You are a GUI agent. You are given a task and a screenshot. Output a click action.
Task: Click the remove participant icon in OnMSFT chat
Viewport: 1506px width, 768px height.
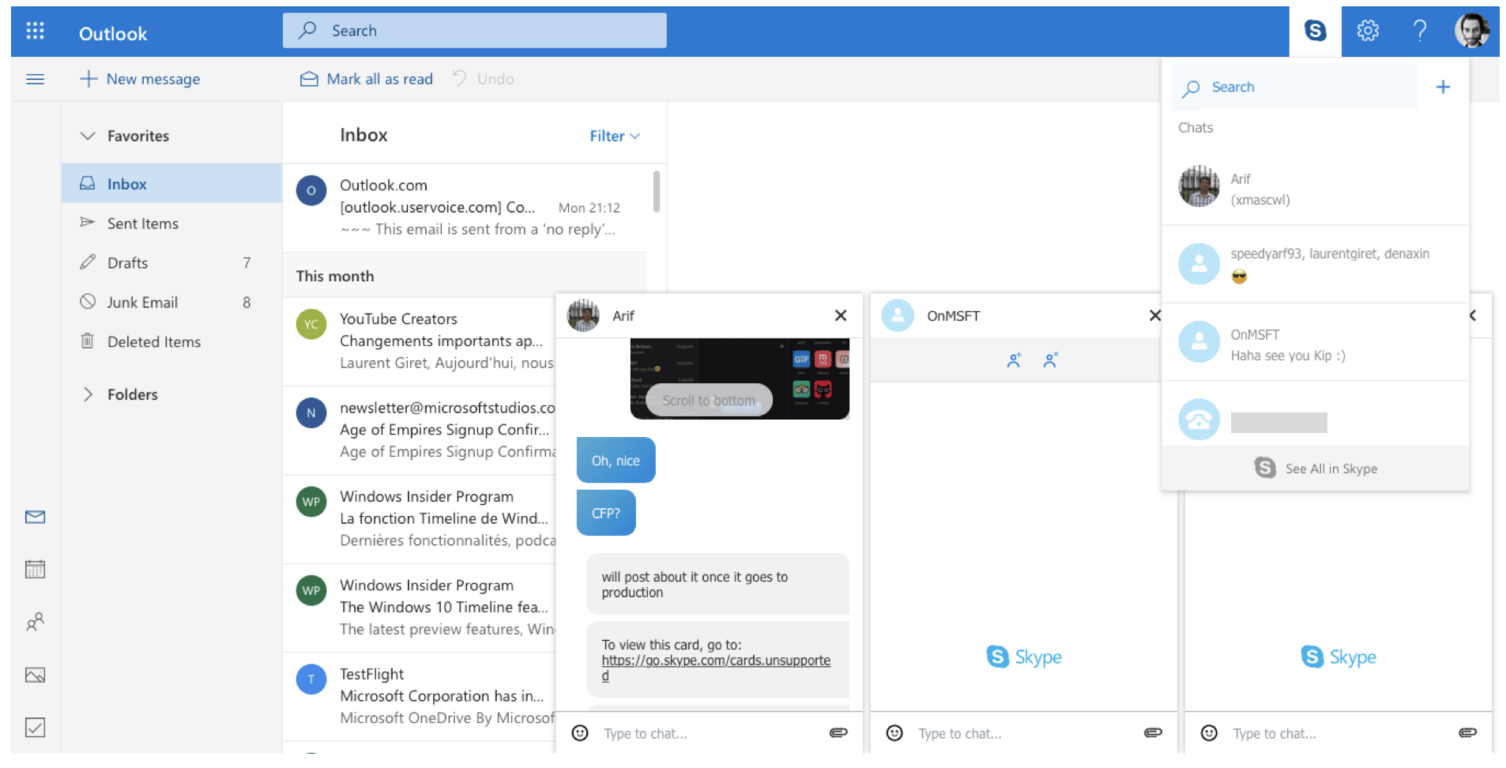click(1050, 361)
